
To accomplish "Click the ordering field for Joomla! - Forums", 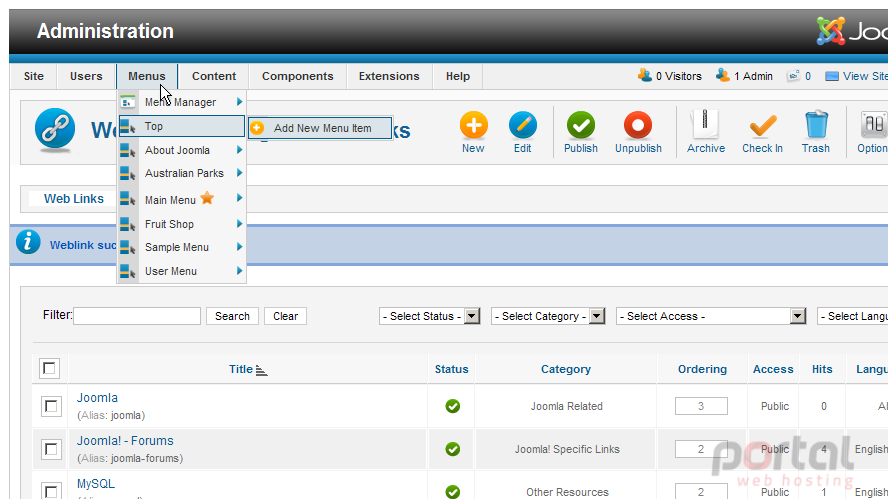I will point(701,449).
